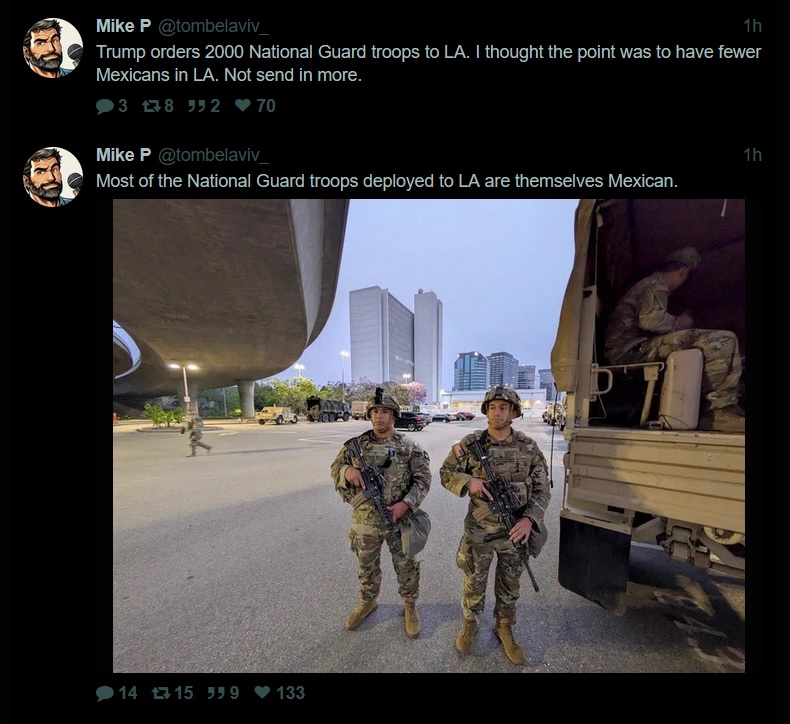Screen dimensions: 790x724
Task: Open Mike P avatar on second tweet
Action: (53, 177)
